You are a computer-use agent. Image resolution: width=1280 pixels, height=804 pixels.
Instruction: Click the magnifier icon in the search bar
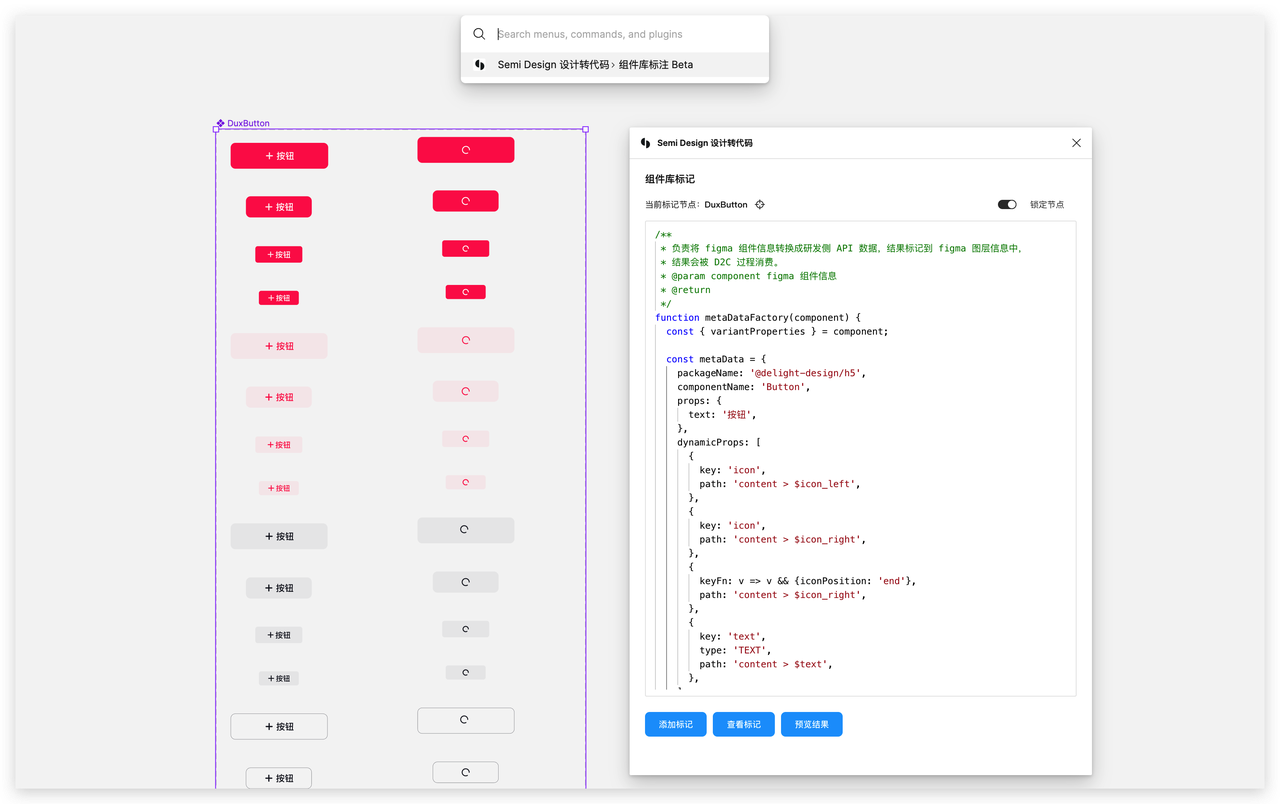(479, 33)
